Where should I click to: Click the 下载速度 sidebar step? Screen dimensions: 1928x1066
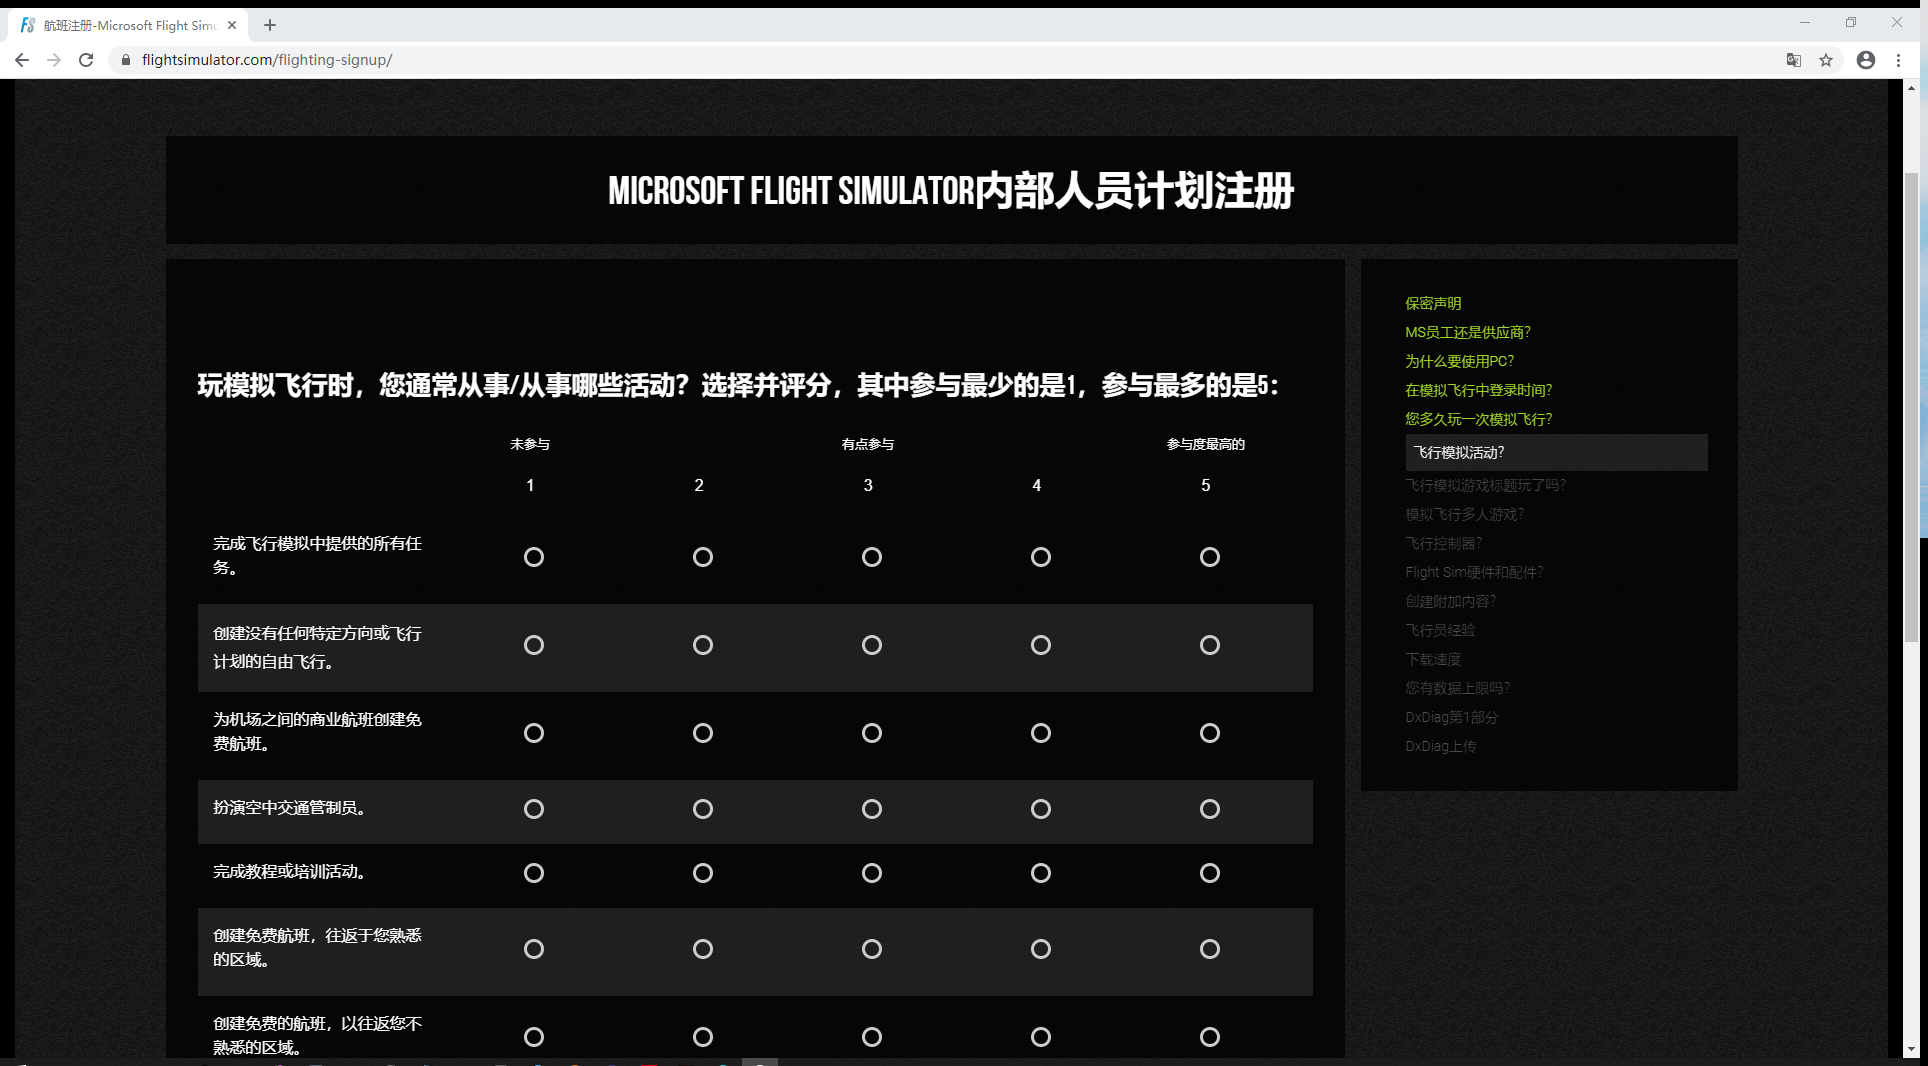click(x=1433, y=659)
